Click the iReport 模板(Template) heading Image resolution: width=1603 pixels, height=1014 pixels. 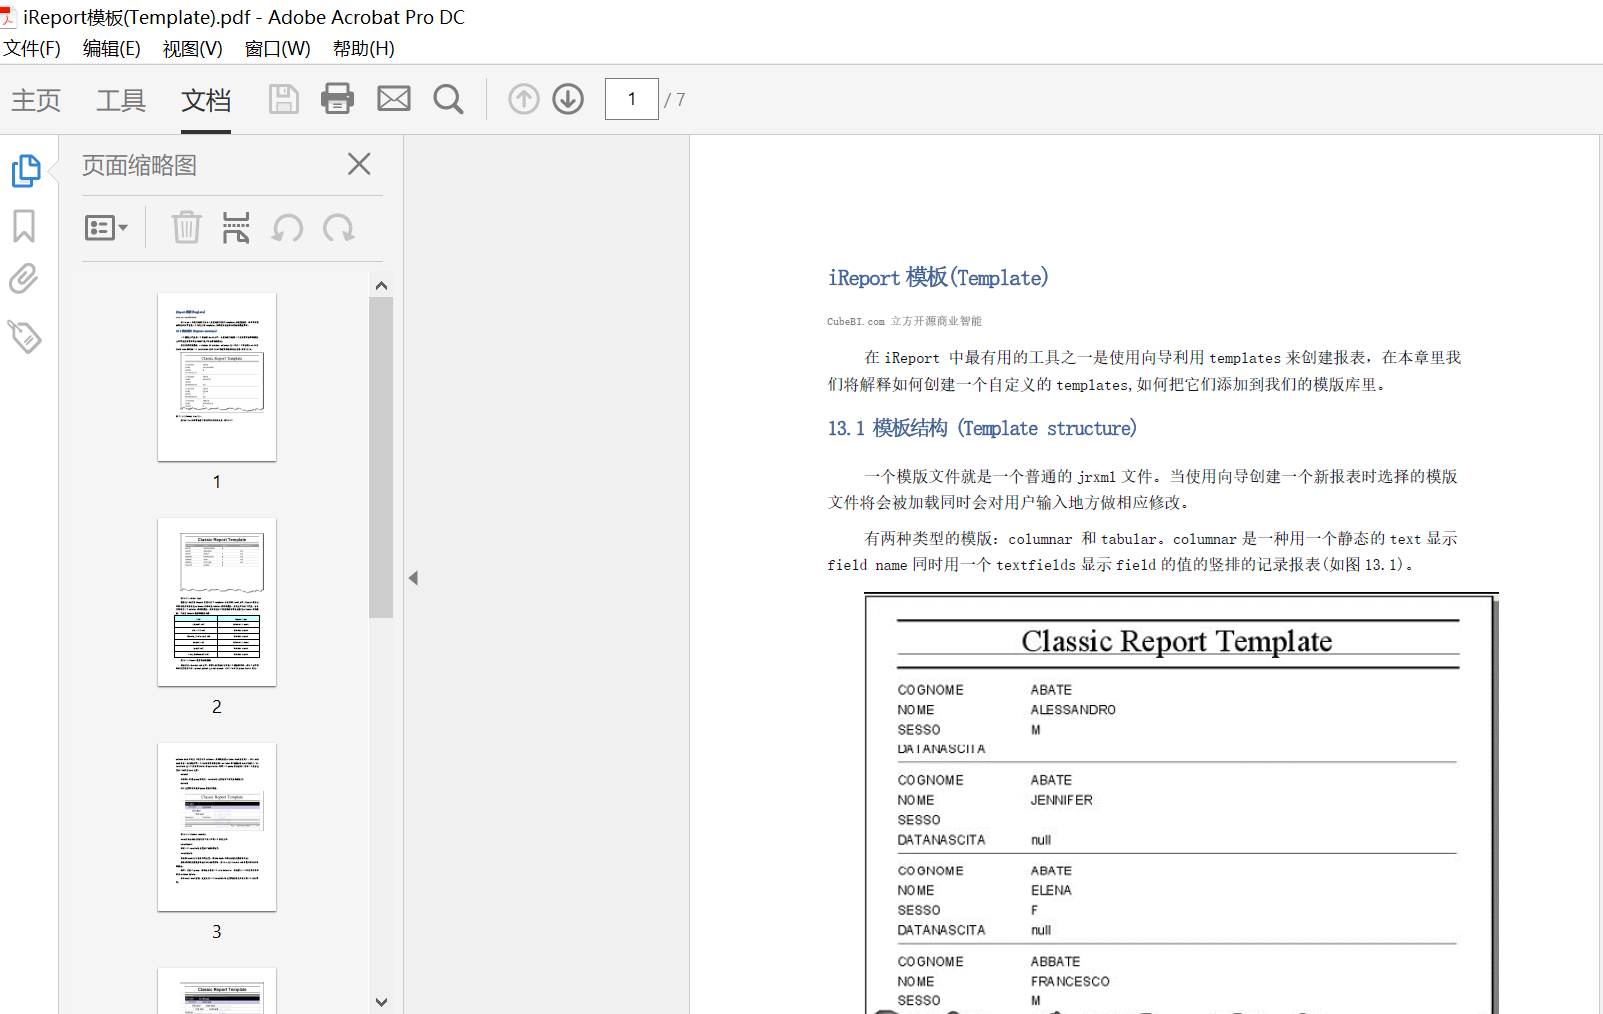938,277
